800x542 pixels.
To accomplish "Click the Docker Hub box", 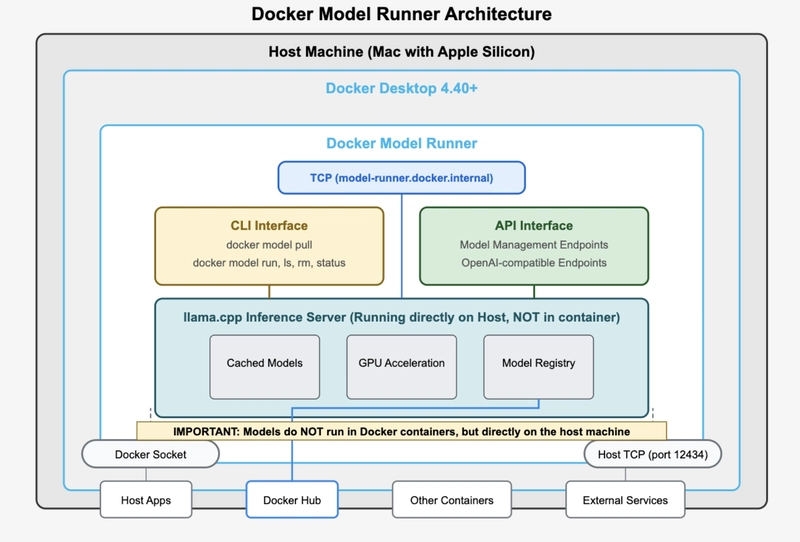I will tap(292, 500).
